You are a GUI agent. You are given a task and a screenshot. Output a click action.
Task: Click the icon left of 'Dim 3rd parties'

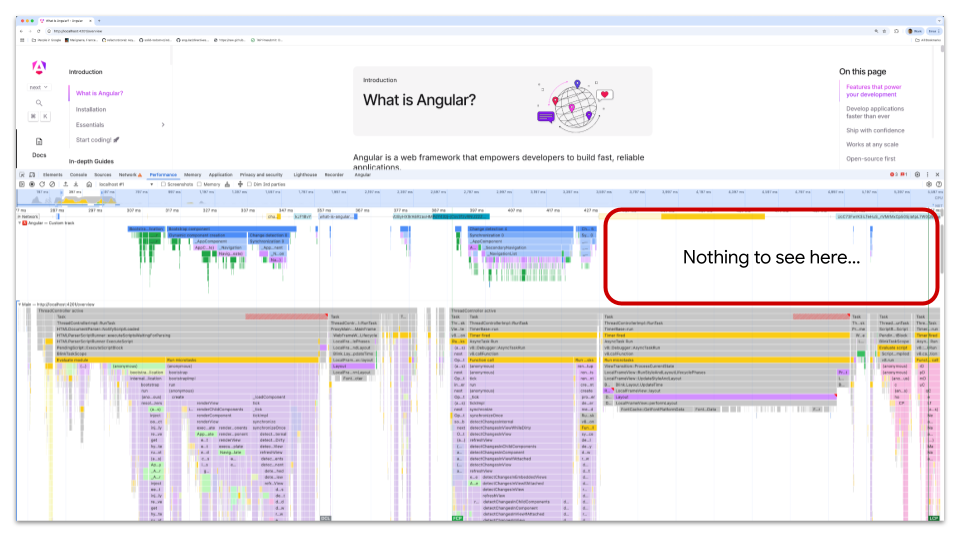tap(240, 184)
